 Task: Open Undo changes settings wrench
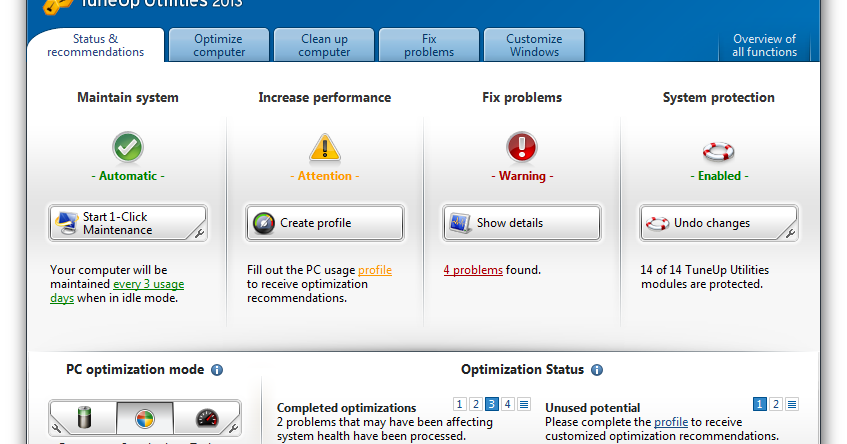[x=790, y=233]
